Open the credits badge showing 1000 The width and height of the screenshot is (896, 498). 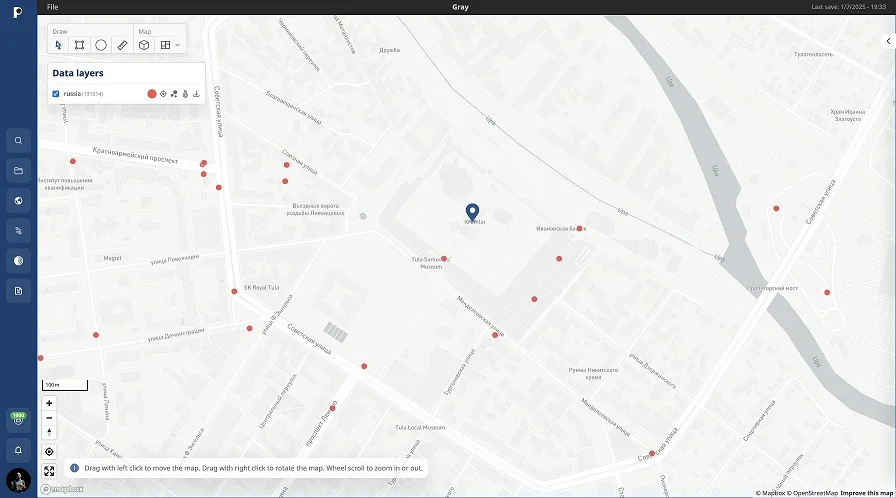18,418
